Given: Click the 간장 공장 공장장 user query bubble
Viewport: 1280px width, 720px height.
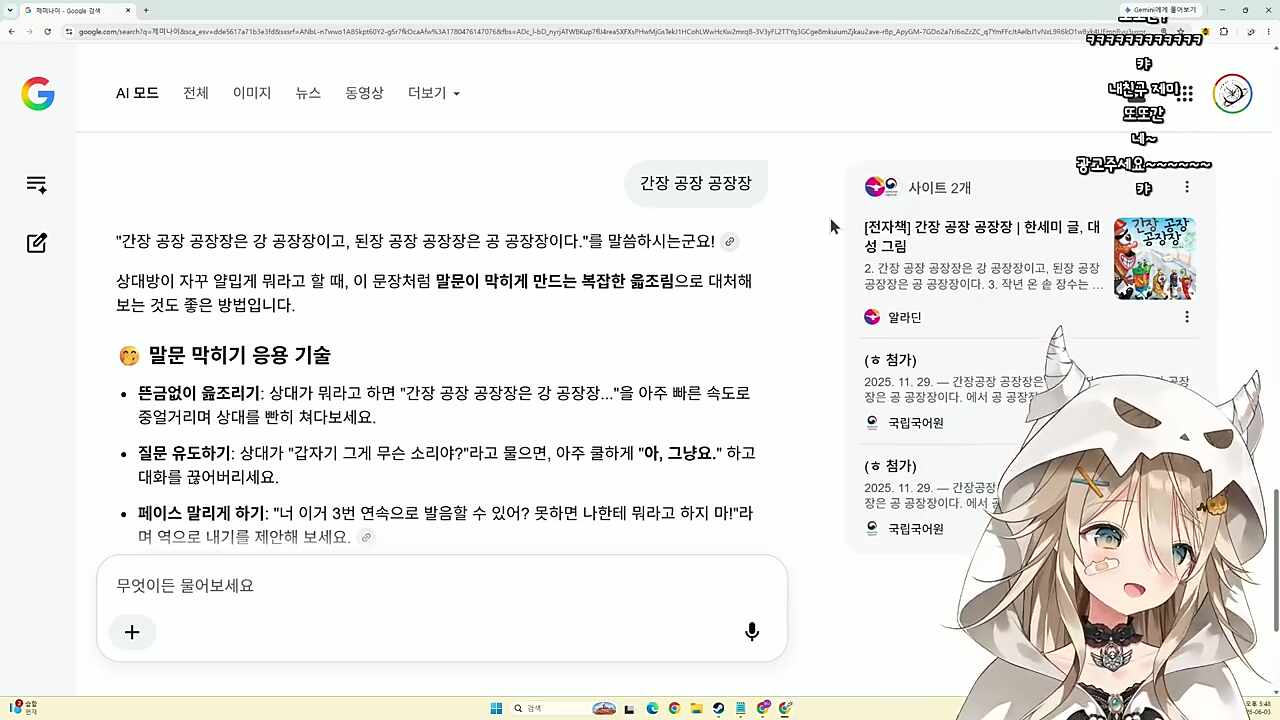Looking at the screenshot, I should [x=696, y=184].
